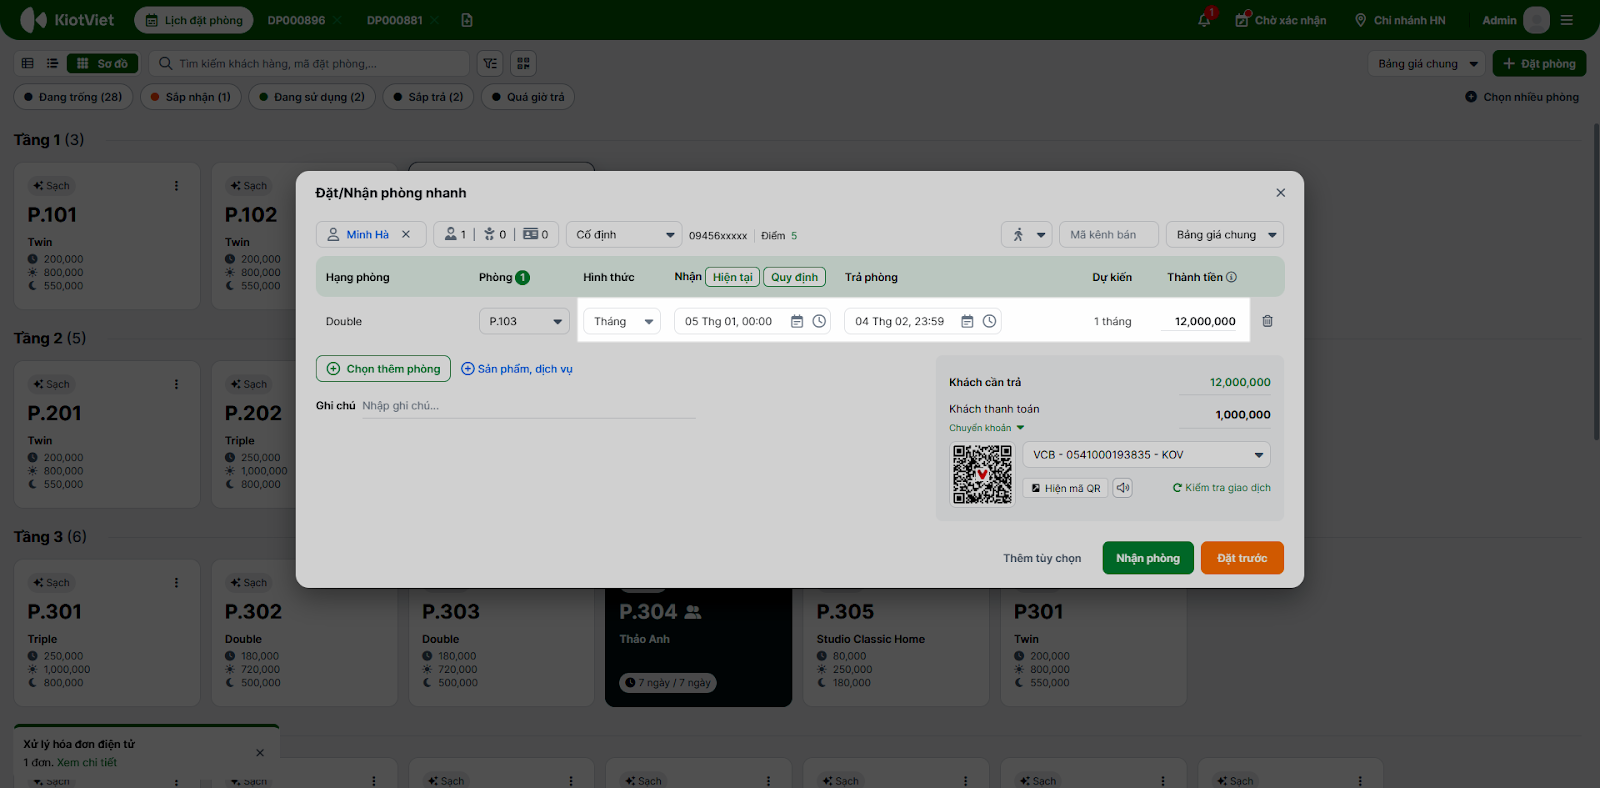Click the Hiện mã QR button
This screenshot has width=1600, height=788.
(1066, 488)
